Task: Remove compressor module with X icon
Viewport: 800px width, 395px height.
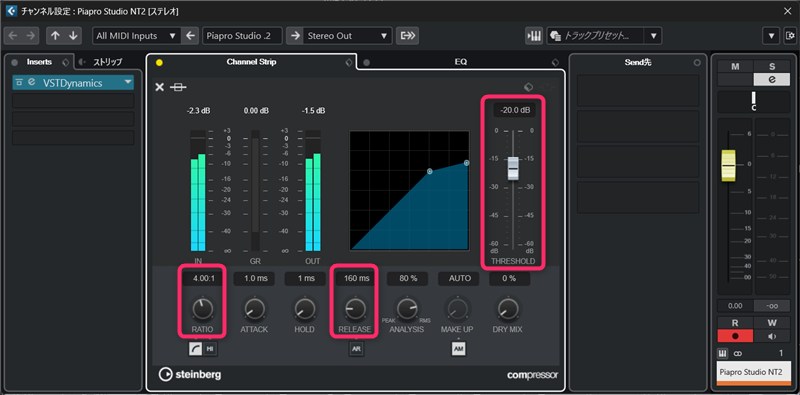Action: tap(160, 87)
